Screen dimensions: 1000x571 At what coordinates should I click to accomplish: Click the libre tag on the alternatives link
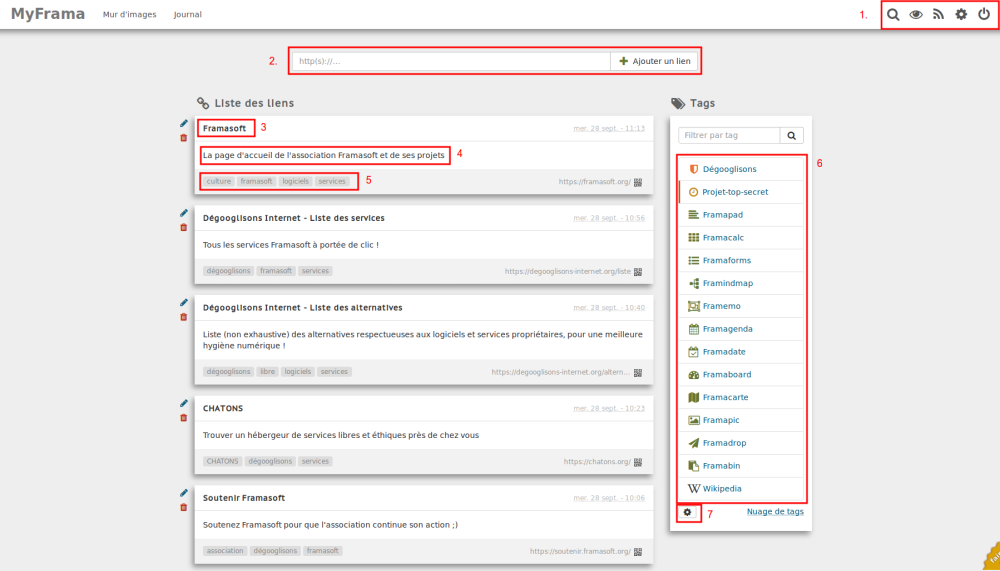(x=268, y=371)
